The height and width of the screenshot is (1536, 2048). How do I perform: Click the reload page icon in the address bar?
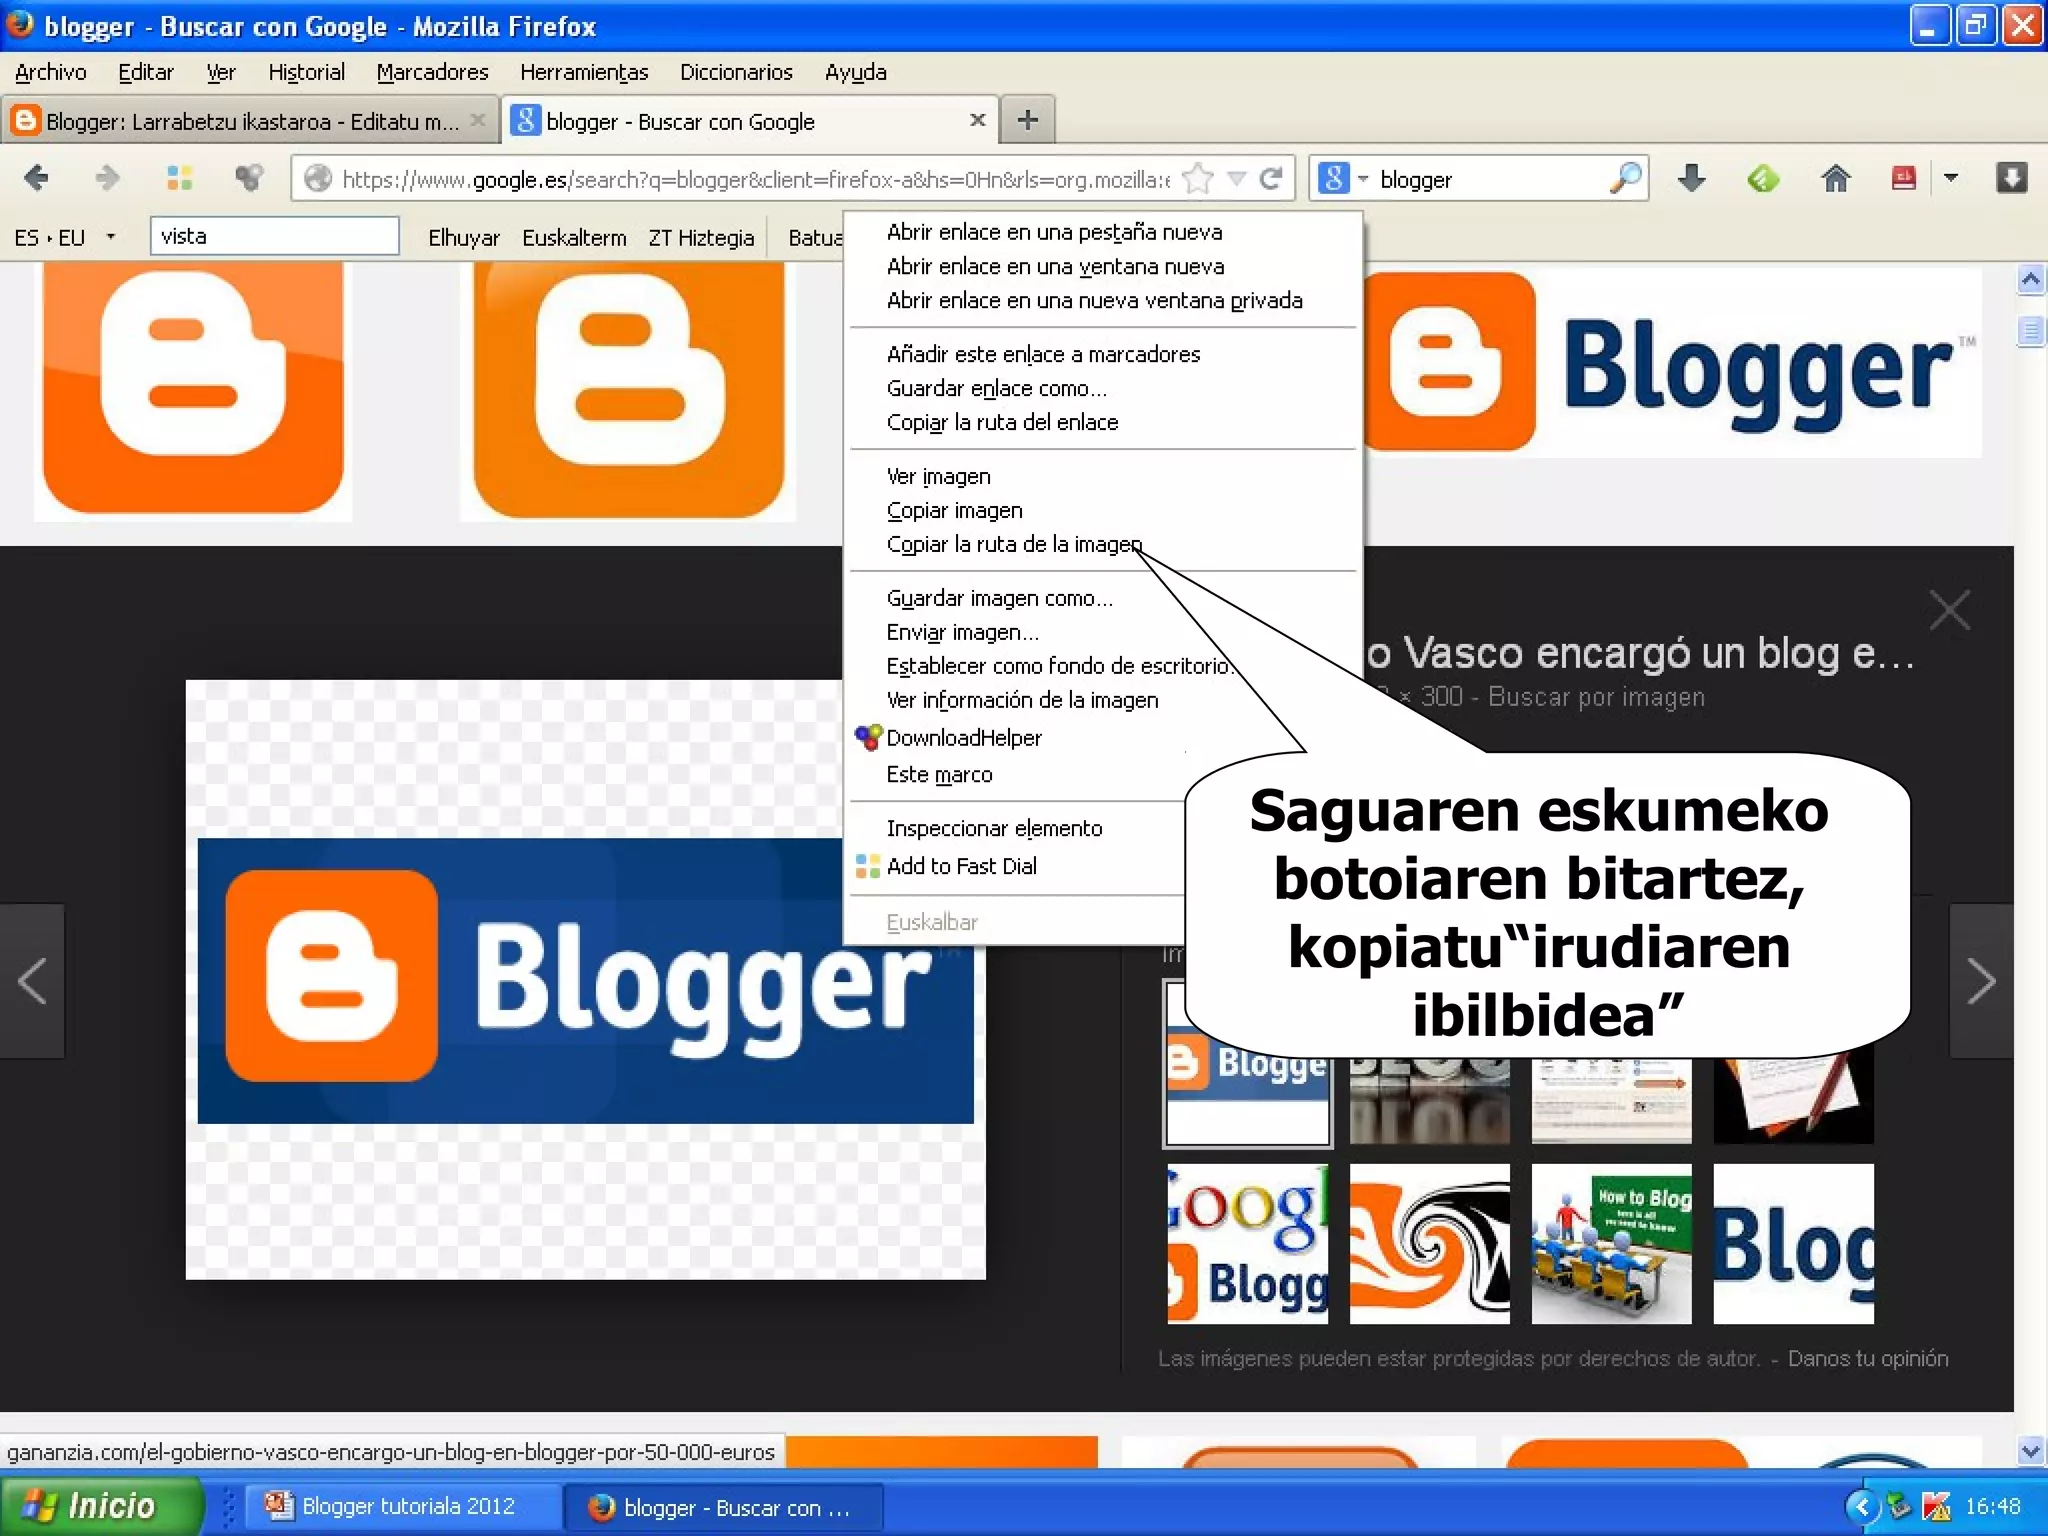[1271, 179]
